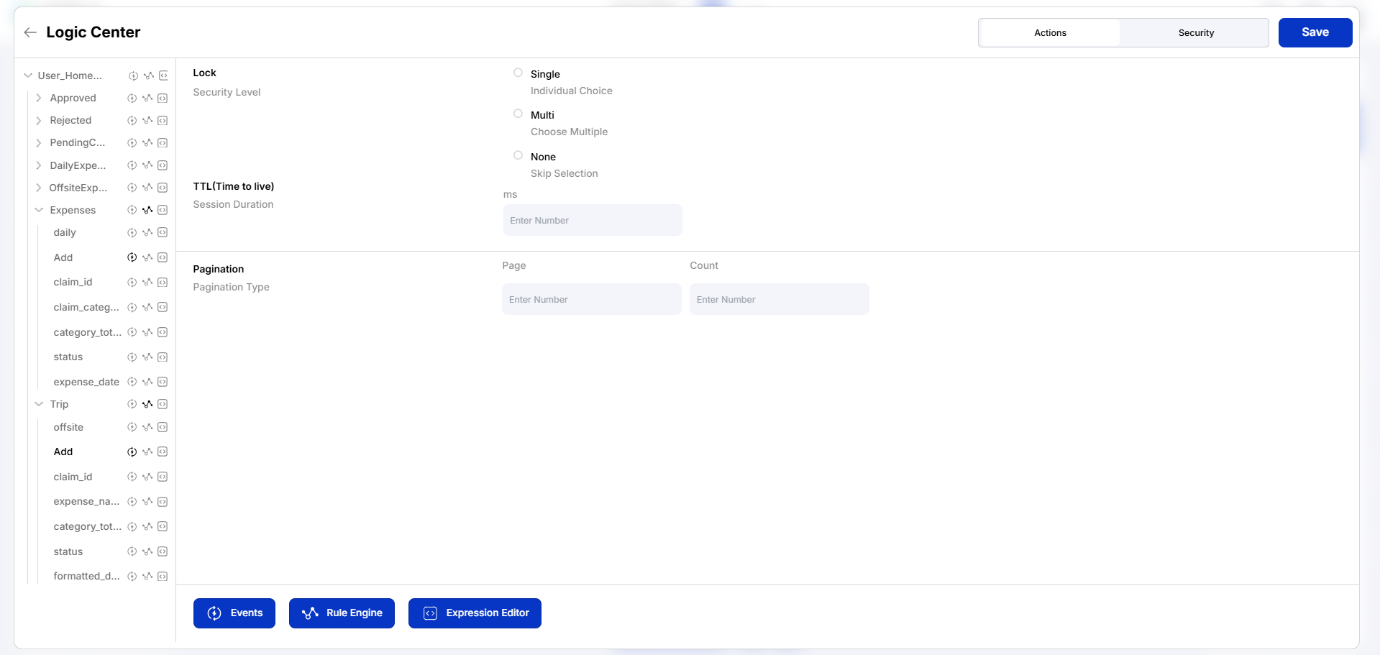Screen dimensions: 1380x655
Task: Open the Events icon for the Expenses node
Action: point(131,210)
